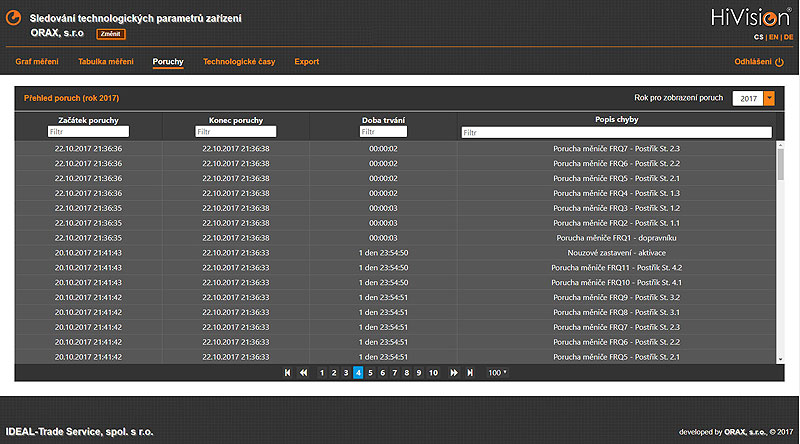The image size is (800, 444).
Task: Open the year selection dropdown arrow
Action: [x=769, y=98]
